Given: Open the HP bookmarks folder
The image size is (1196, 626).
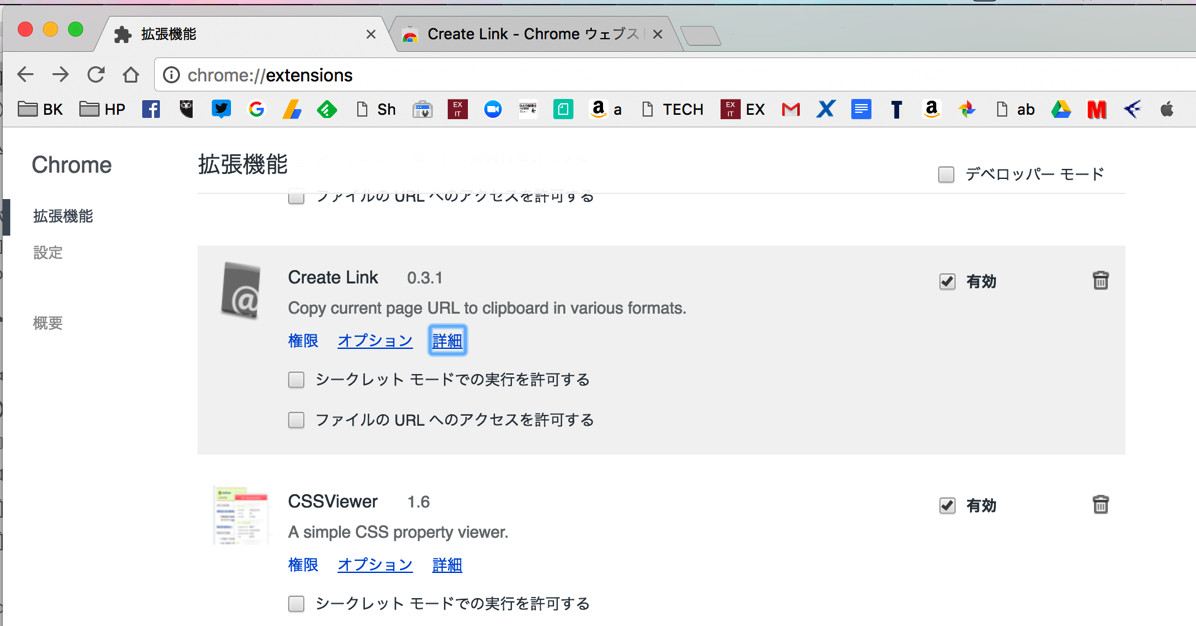Looking at the screenshot, I should click(x=102, y=109).
